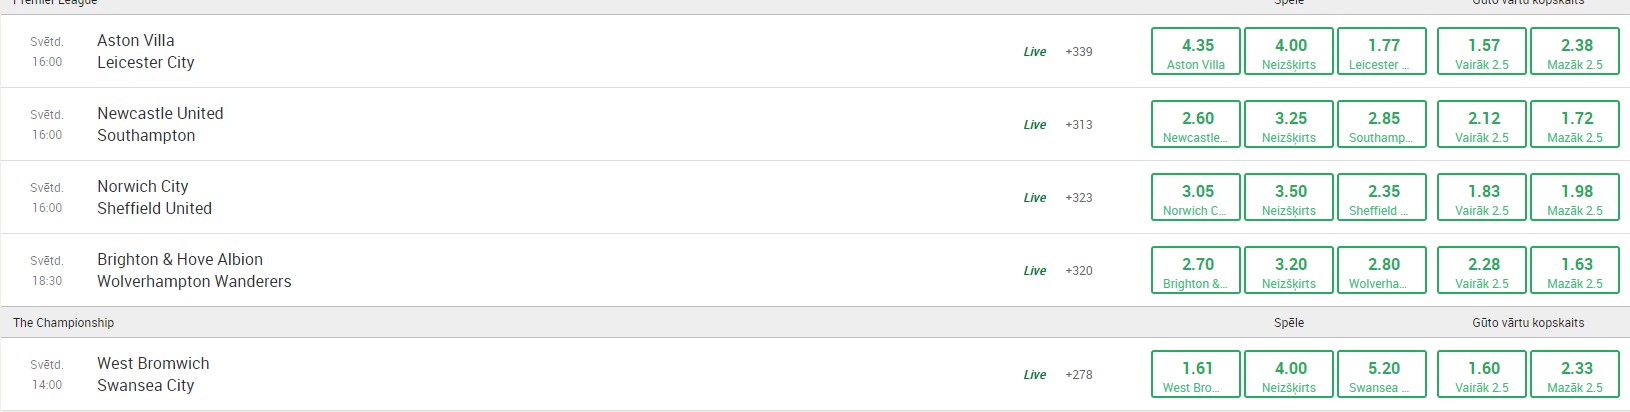Screen dimensions: 1630x412
Task: Show +278 more markets for West Bromwich
Action: 1079,375
